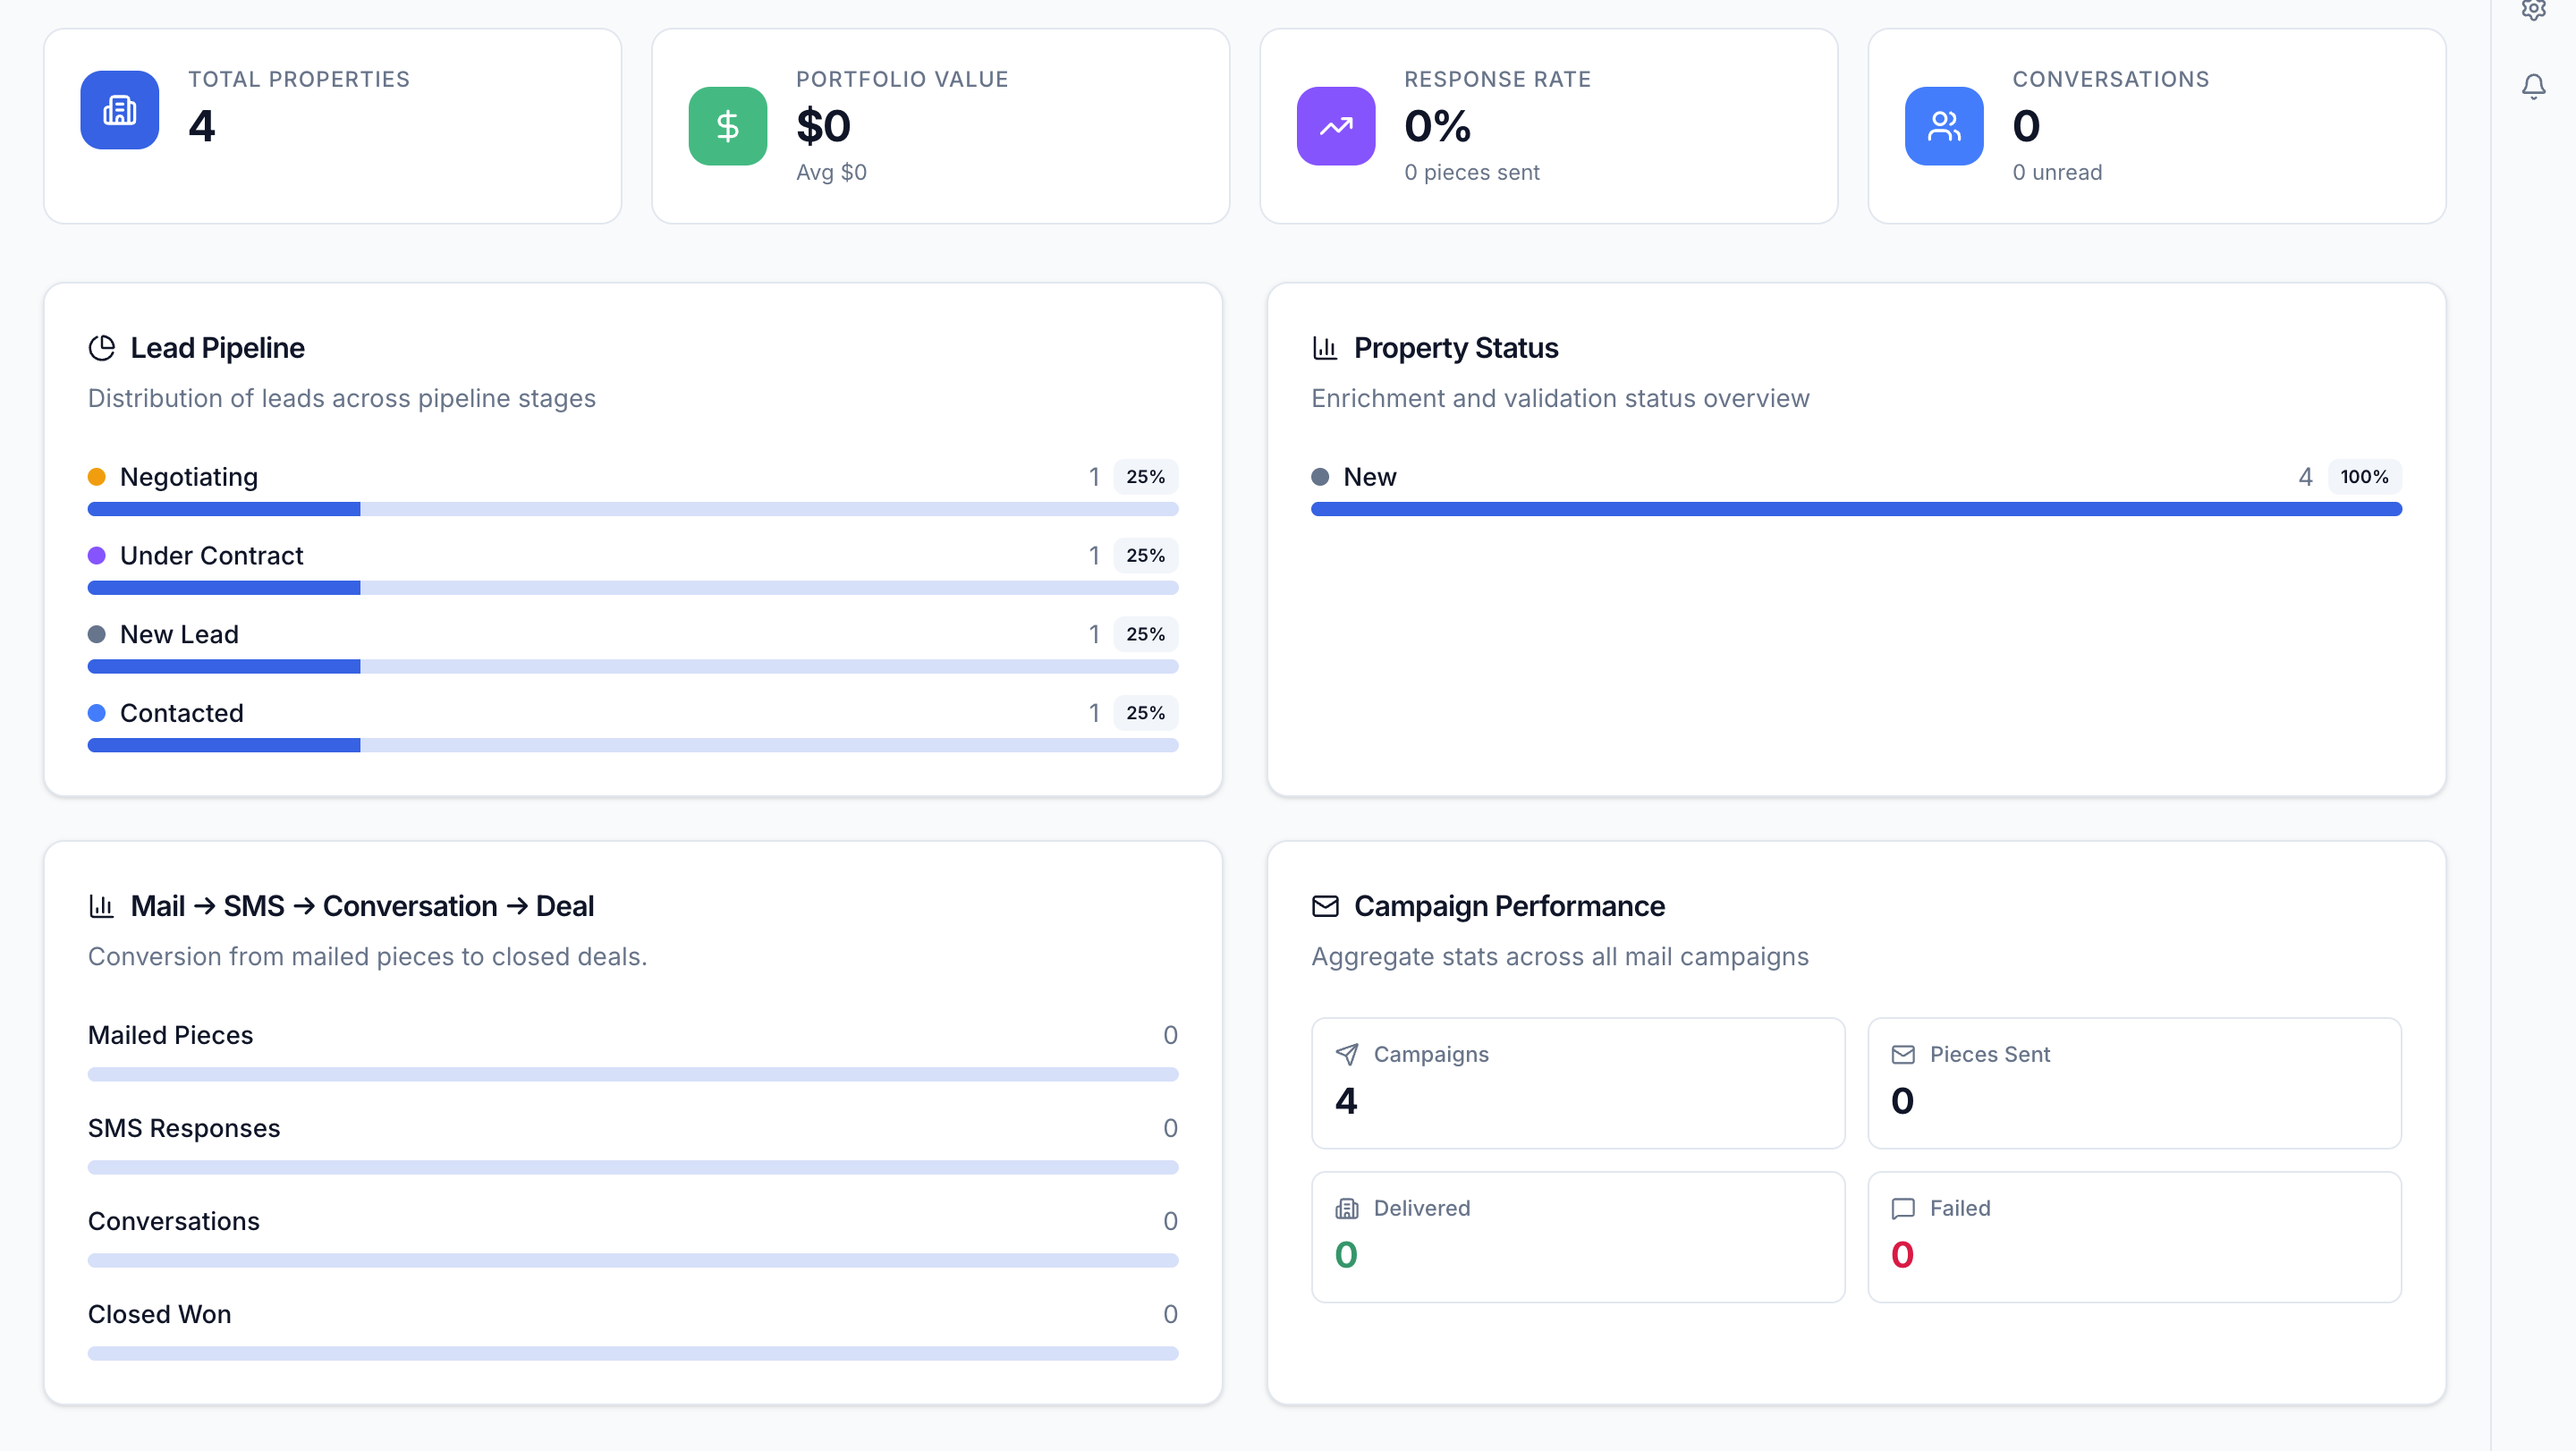
Task: Click the Campaign Performance envelope icon
Action: pos(1325,906)
